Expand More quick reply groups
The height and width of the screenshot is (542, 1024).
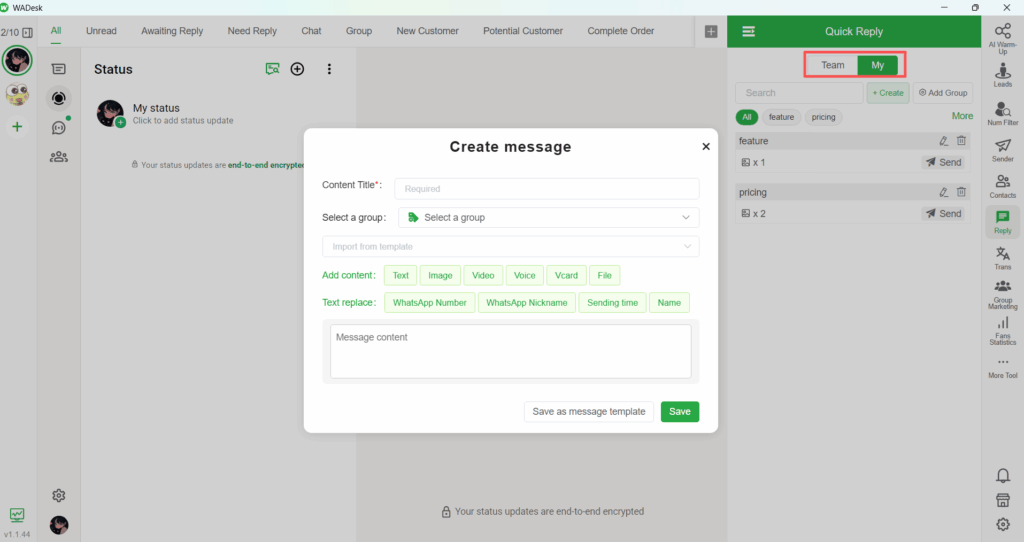pyautogui.click(x=962, y=116)
